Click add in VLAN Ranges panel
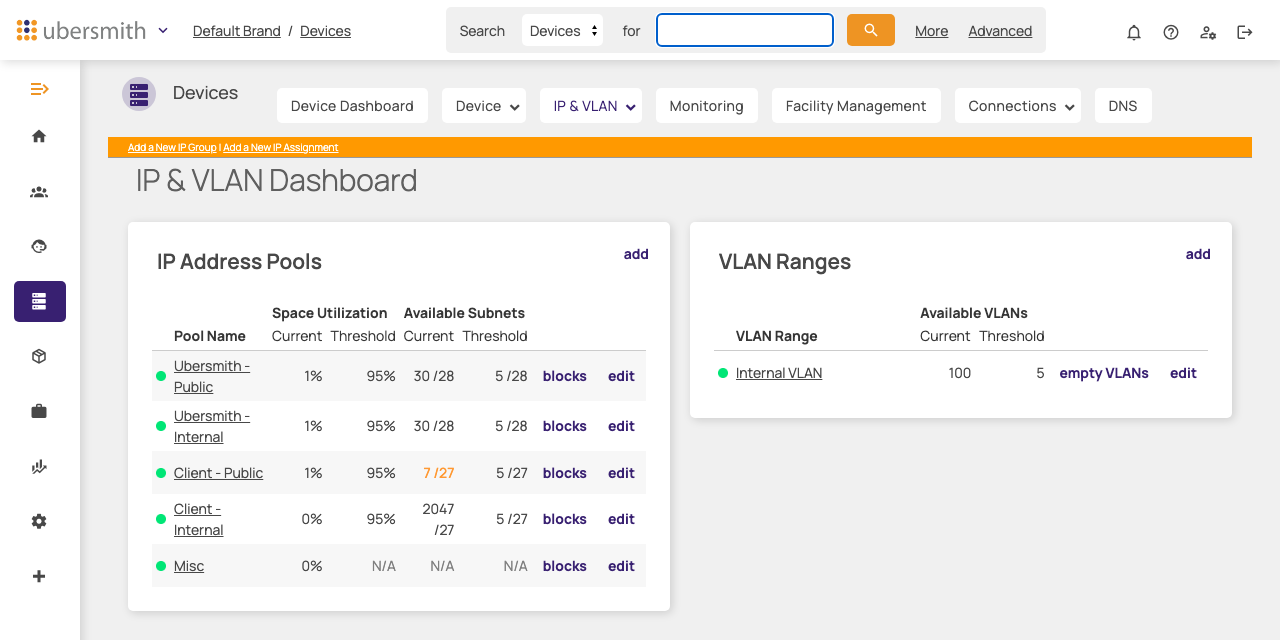Image resolution: width=1280 pixels, height=640 pixels. tap(1198, 254)
